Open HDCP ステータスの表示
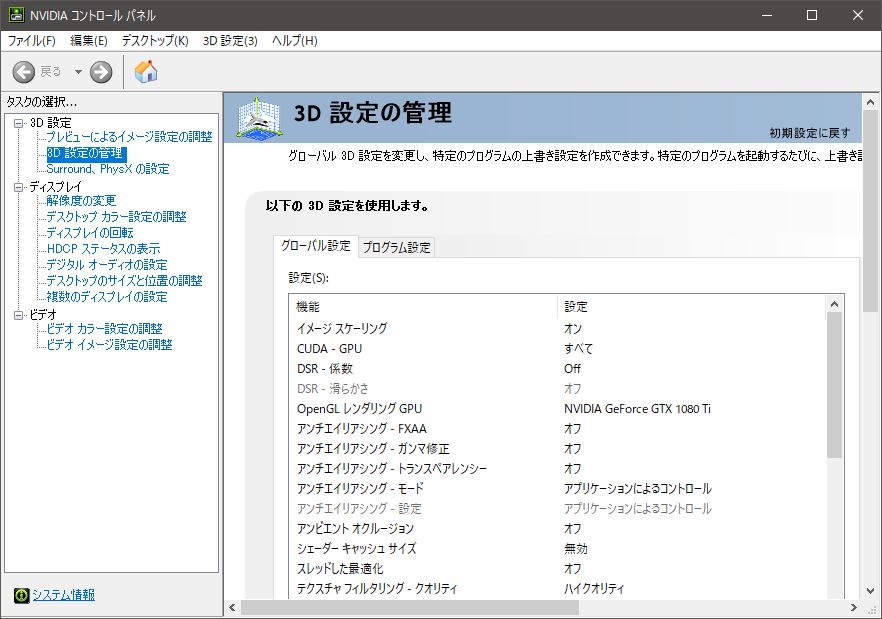This screenshot has width=882, height=619. tap(103, 249)
